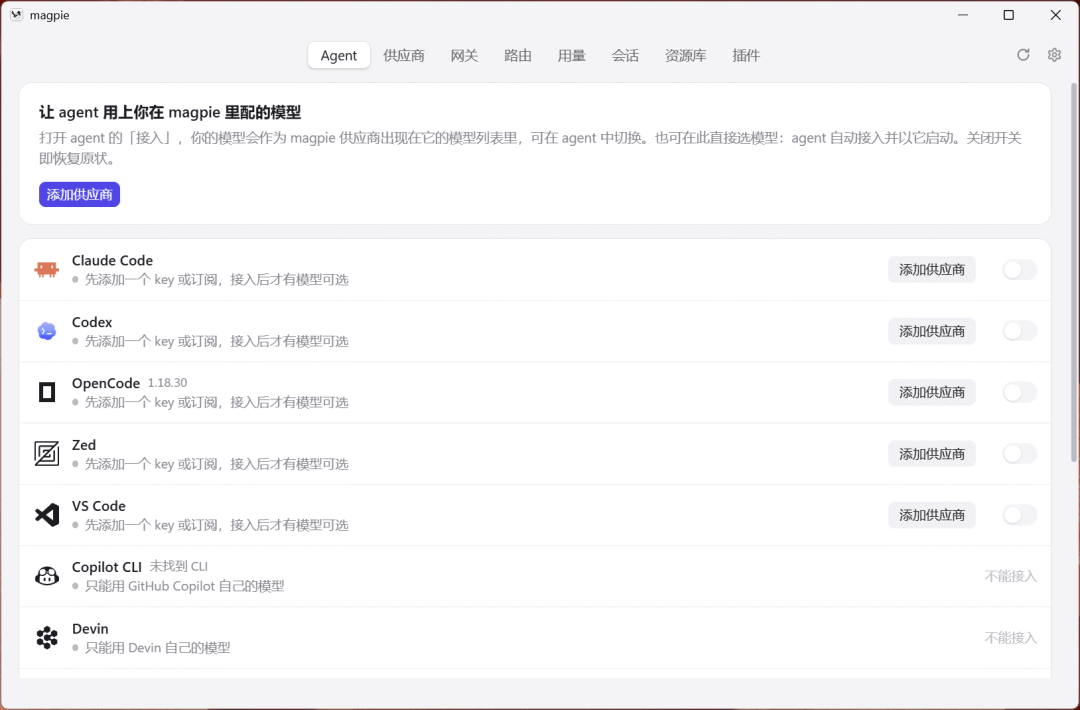Viewport: 1080px width, 710px height.
Task: Turn on the Codex toggle switch
Action: click(1019, 331)
